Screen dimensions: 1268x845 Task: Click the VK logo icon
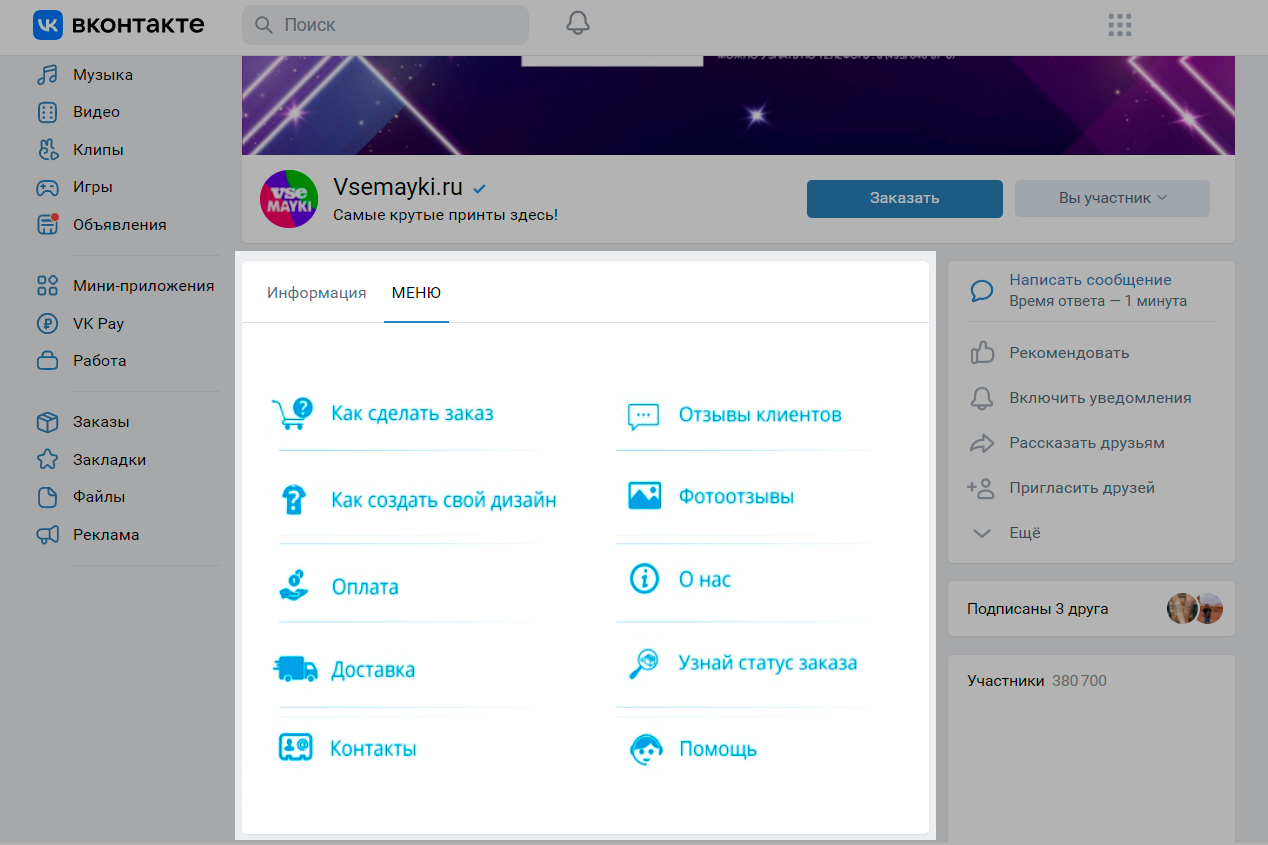pyautogui.click(x=48, y=25)
